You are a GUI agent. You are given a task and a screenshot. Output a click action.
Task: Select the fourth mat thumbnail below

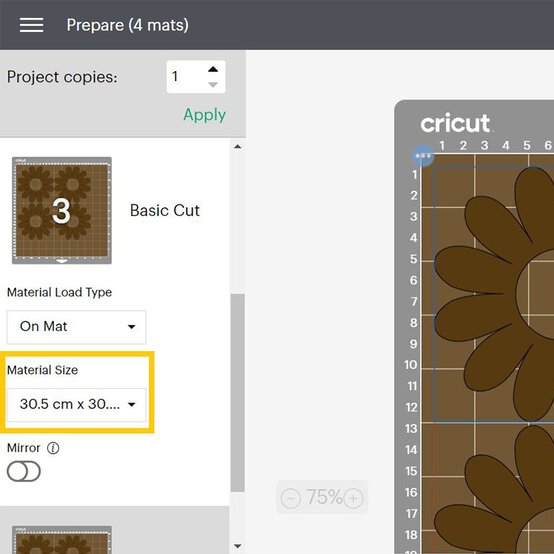tap(62, 540)
